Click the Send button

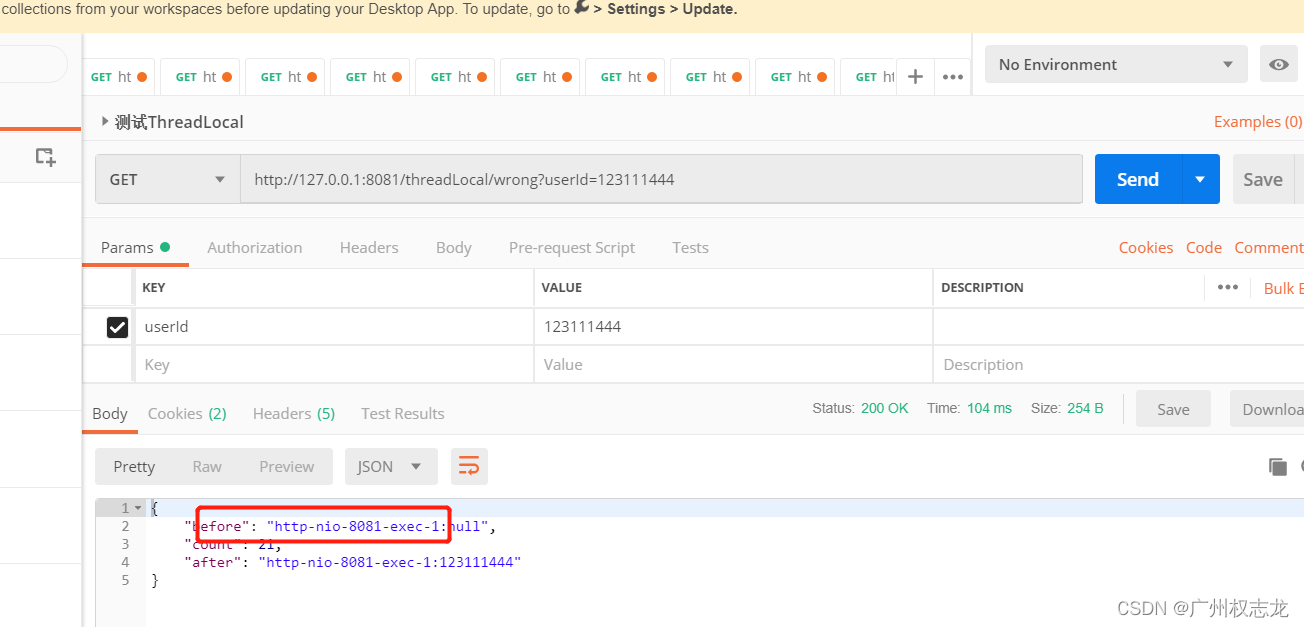coord(1136,178)
